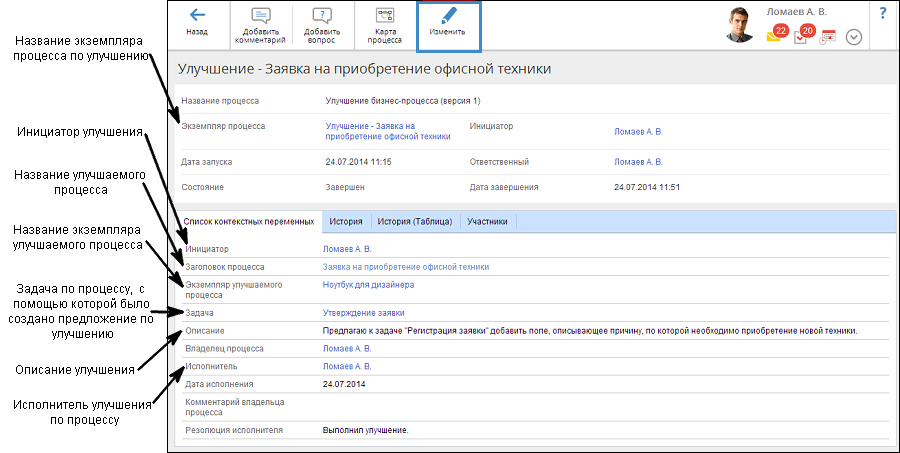Click the blue question mark help icon
The height and width of the screenshot is (453, 900).
883,13
